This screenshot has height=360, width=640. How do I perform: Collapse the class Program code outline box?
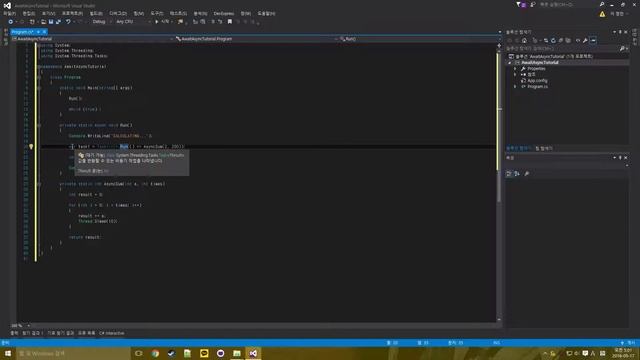39,77
